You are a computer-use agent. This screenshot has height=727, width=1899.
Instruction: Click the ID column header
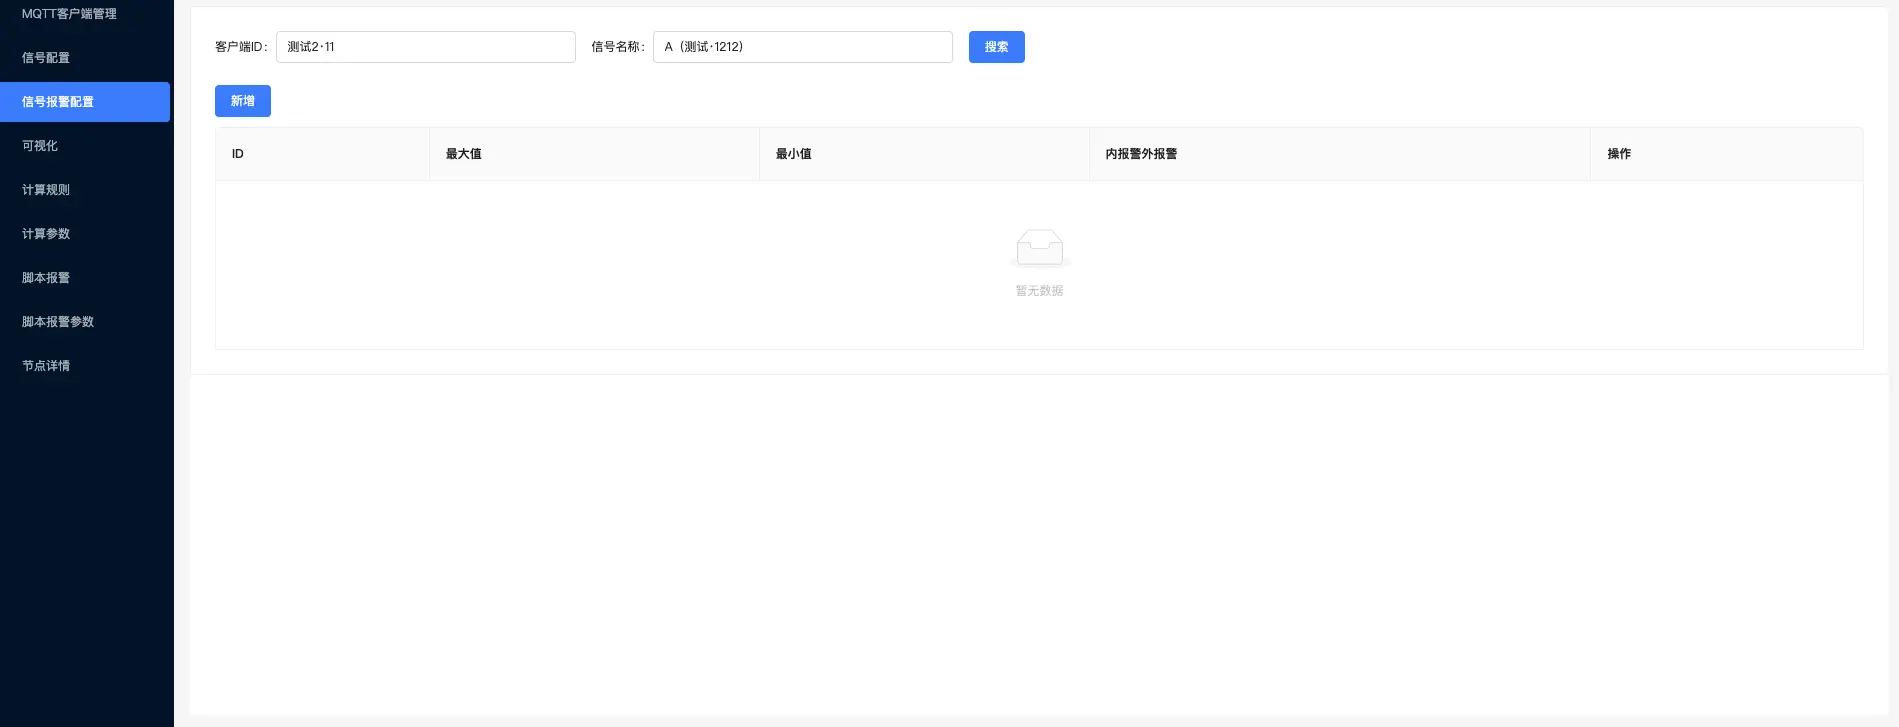pos(323,154)
